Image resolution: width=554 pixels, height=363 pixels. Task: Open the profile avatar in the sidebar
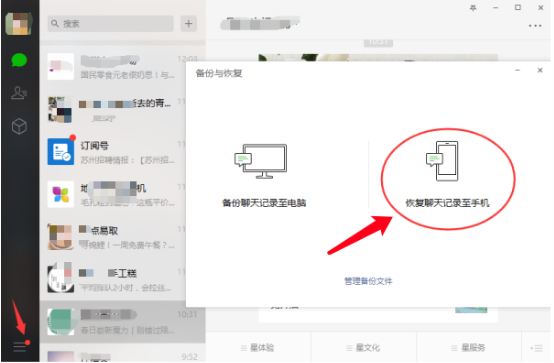[x=19, y=23]
